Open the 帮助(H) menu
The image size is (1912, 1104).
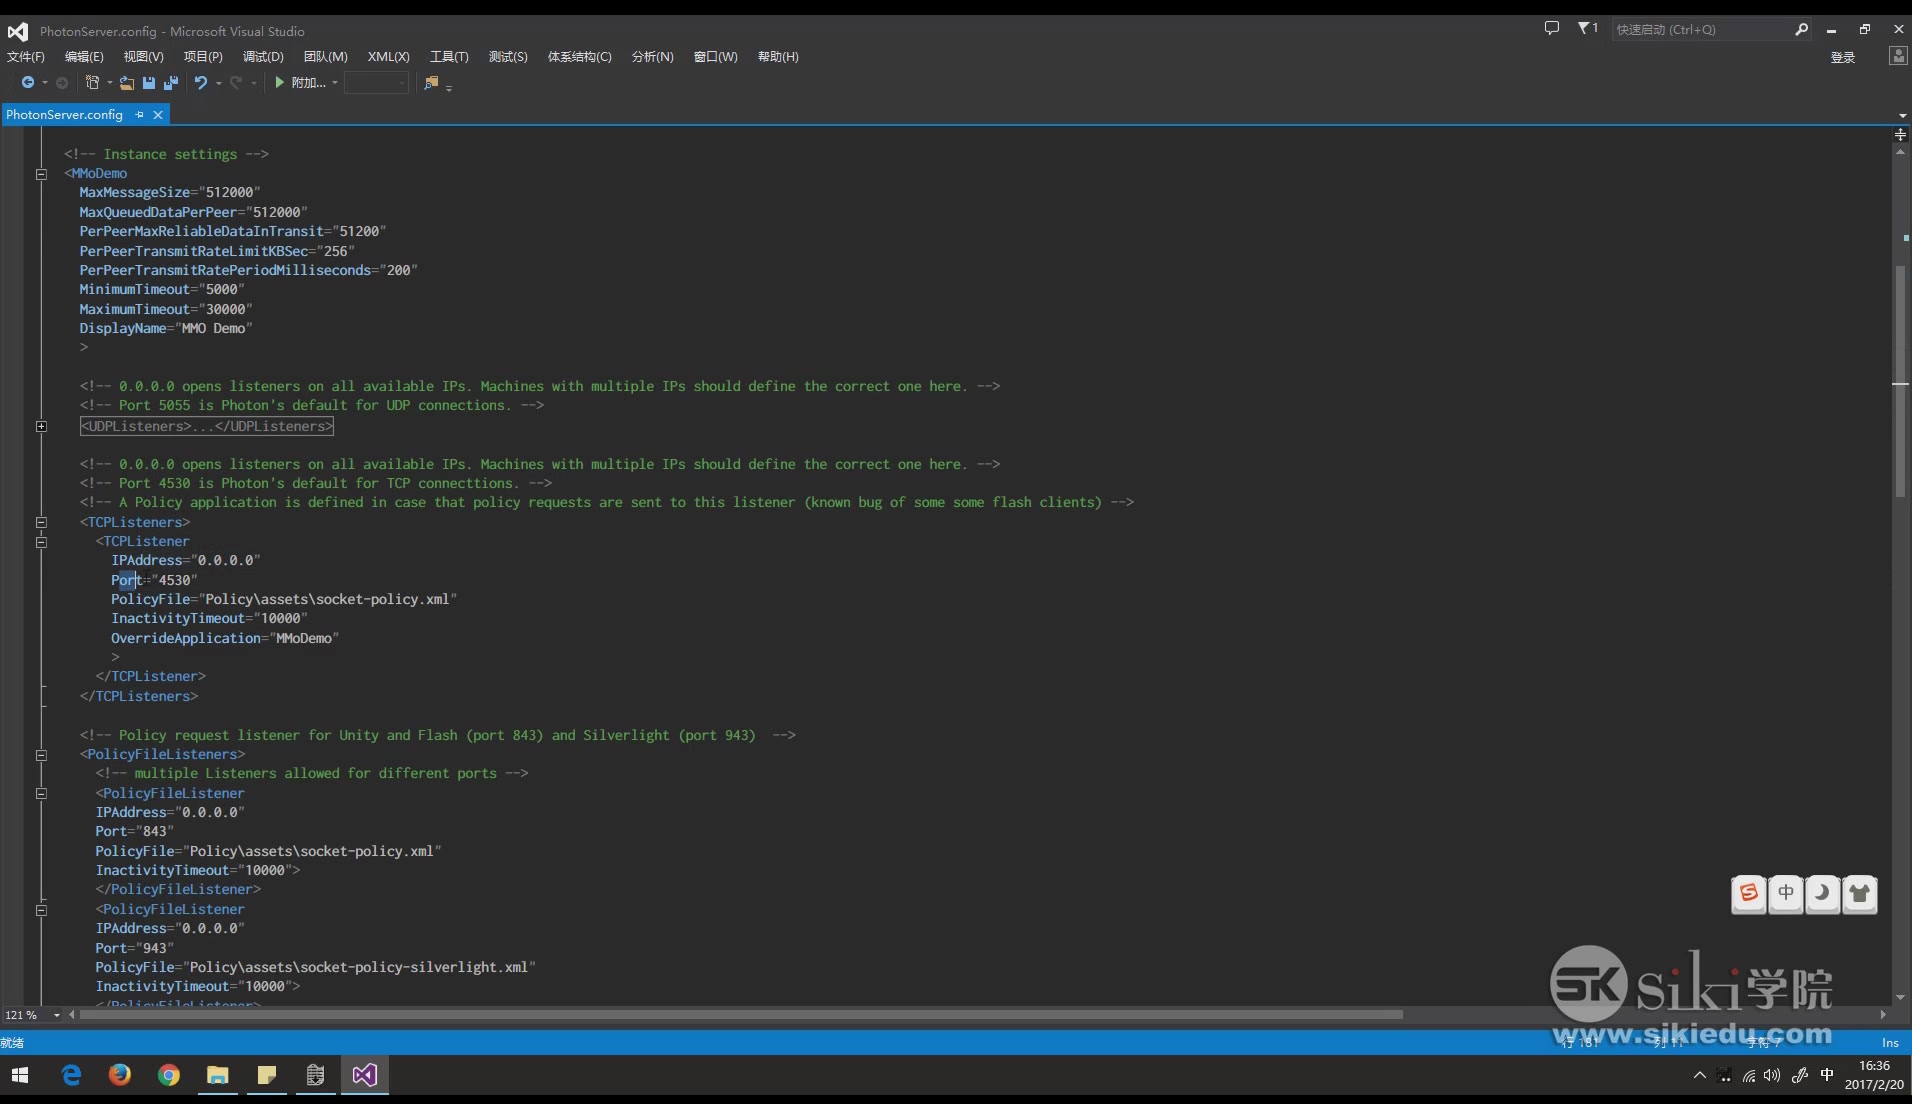(x=778, y=57)
